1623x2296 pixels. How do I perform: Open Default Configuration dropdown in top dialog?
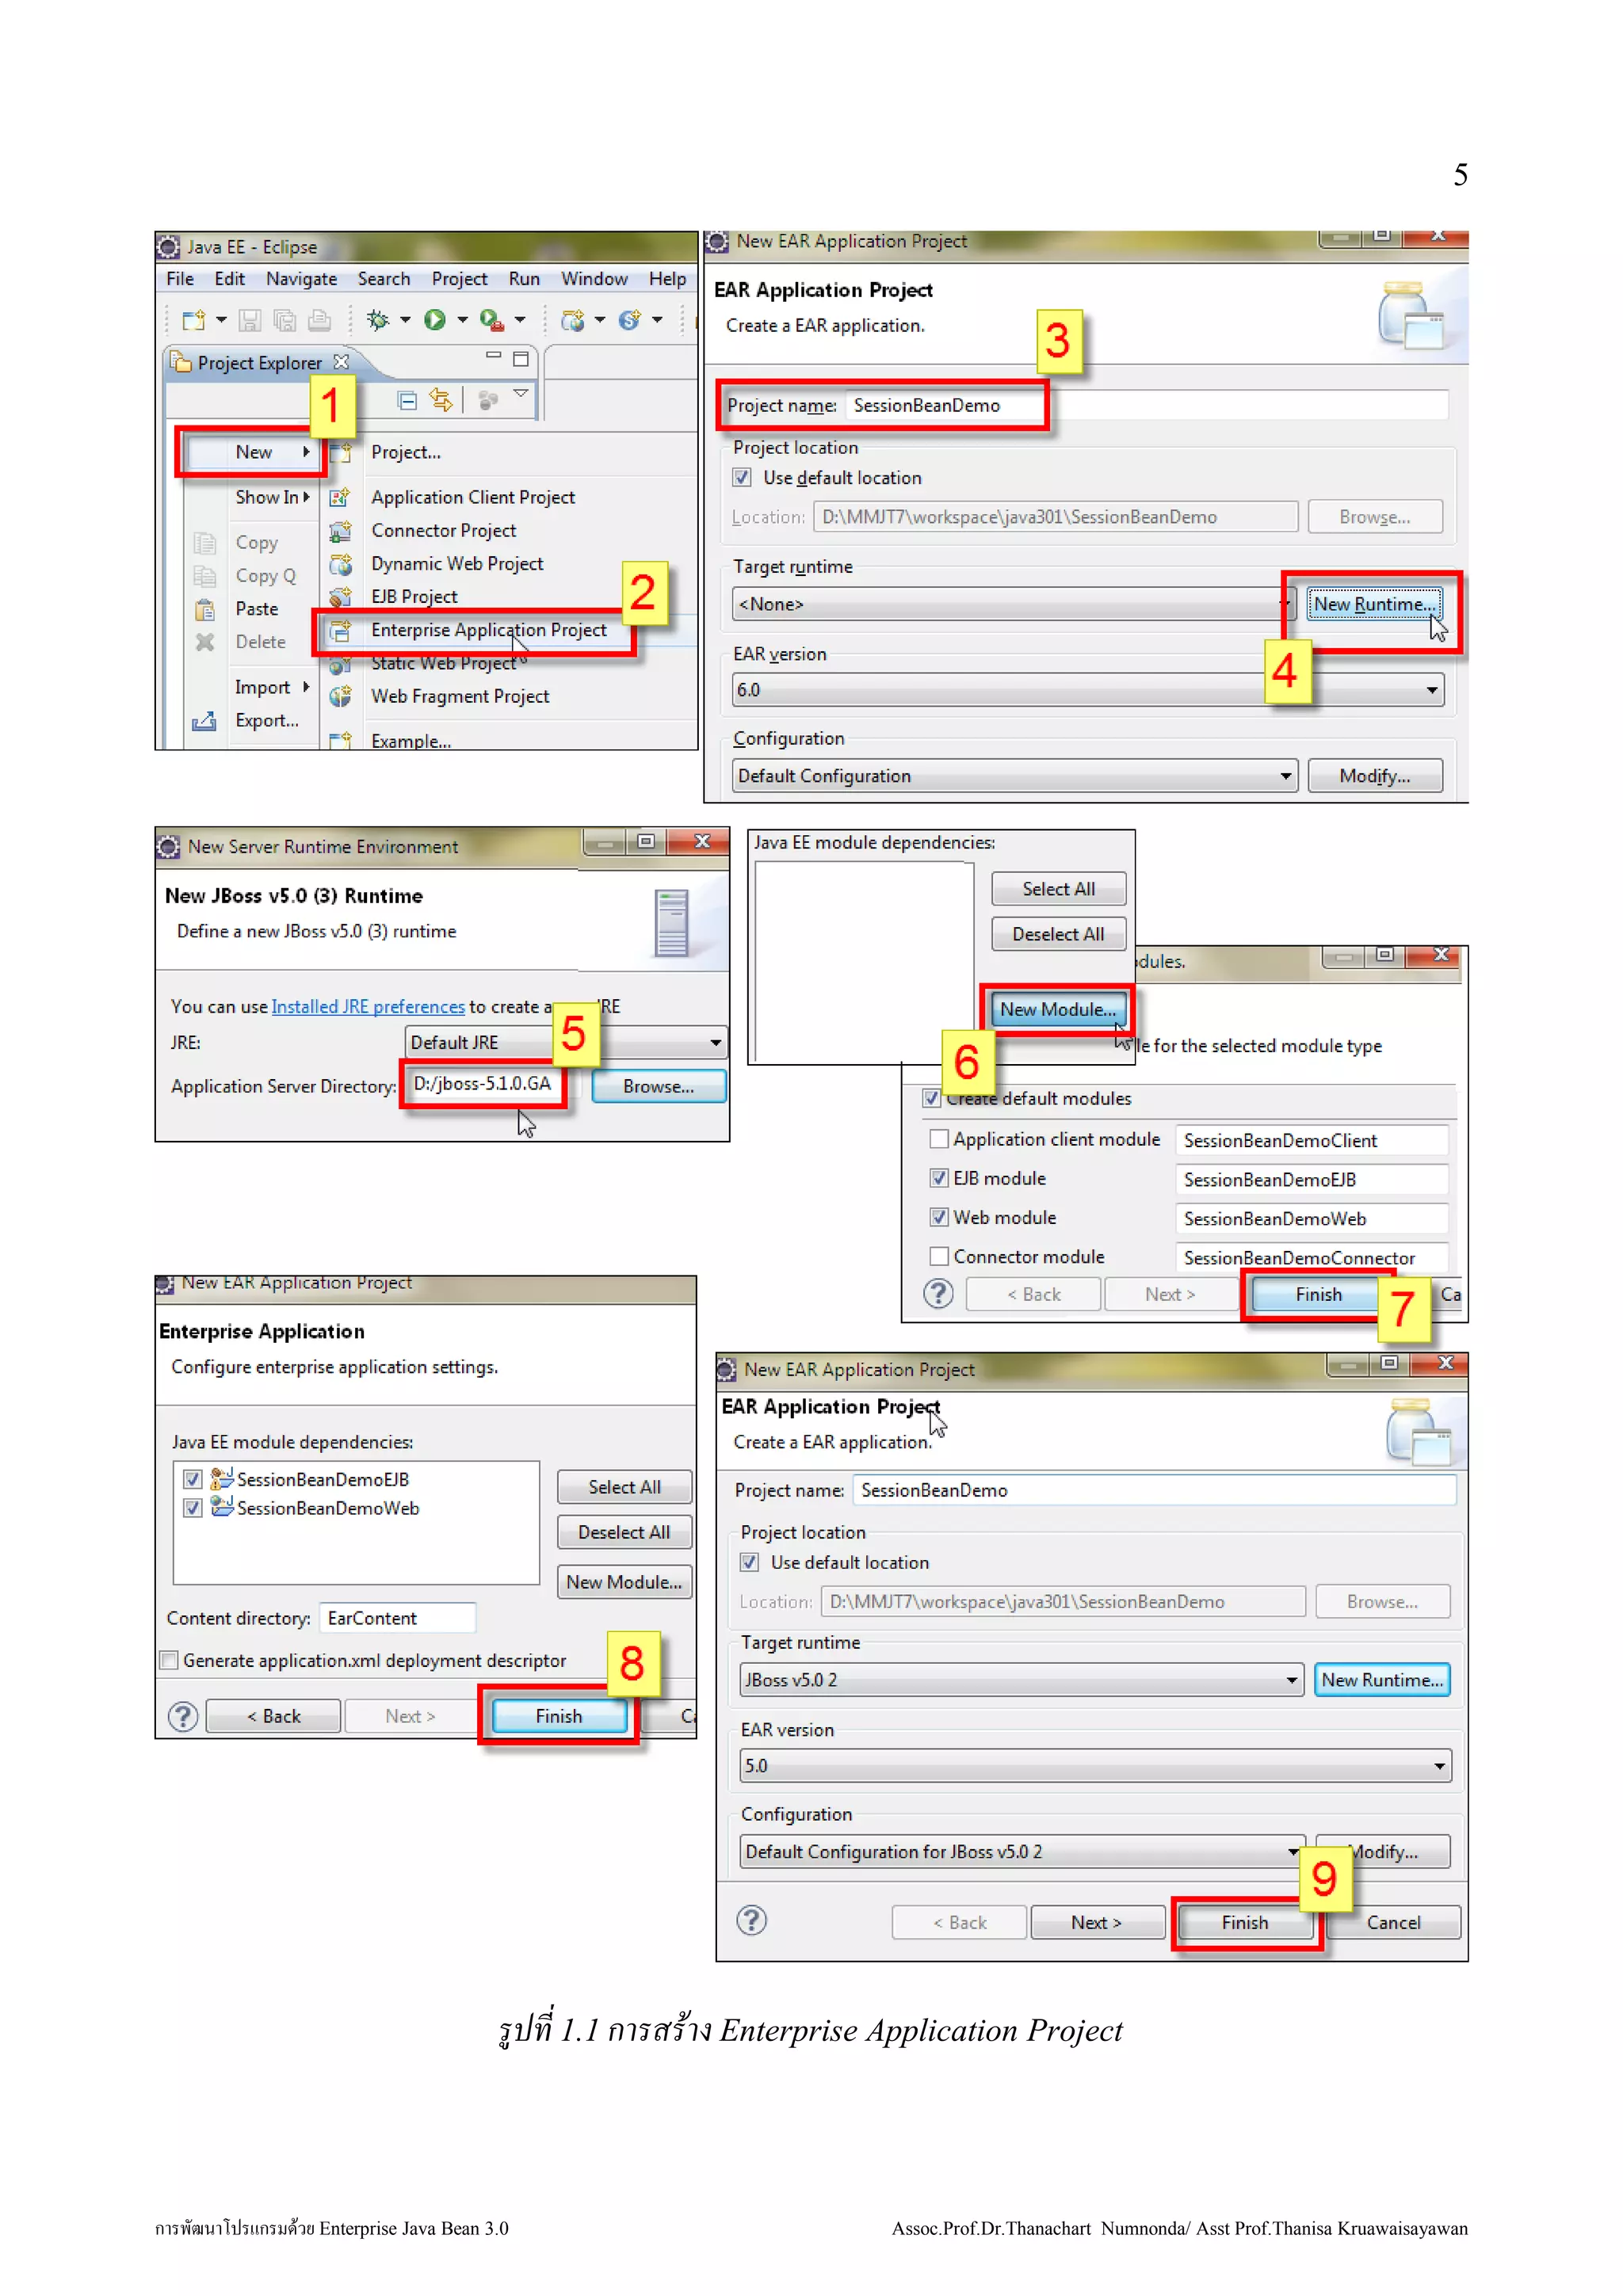pos(1015,776)
